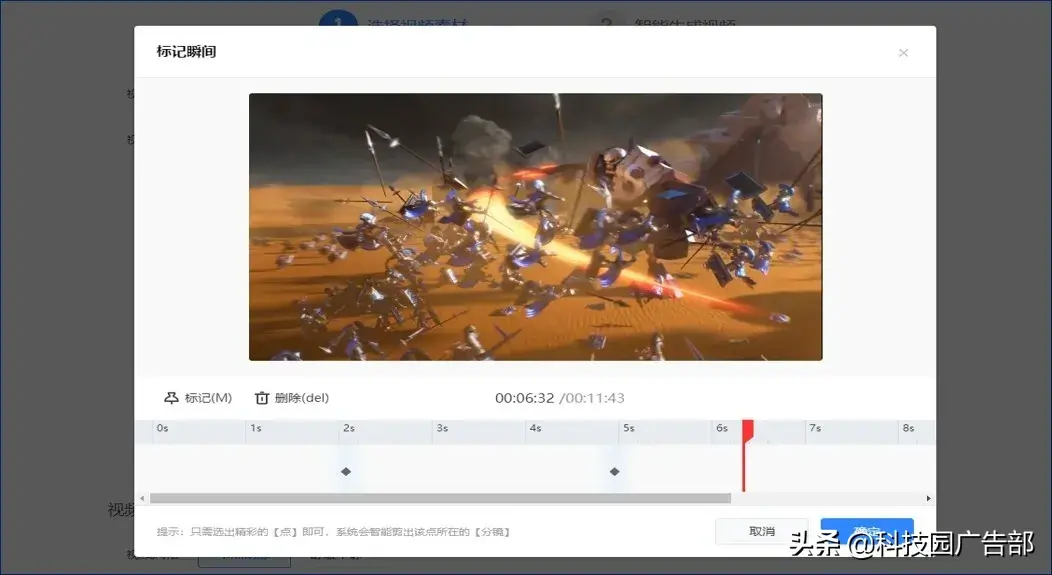Select the diamond marker near 2s

(346, 472)
